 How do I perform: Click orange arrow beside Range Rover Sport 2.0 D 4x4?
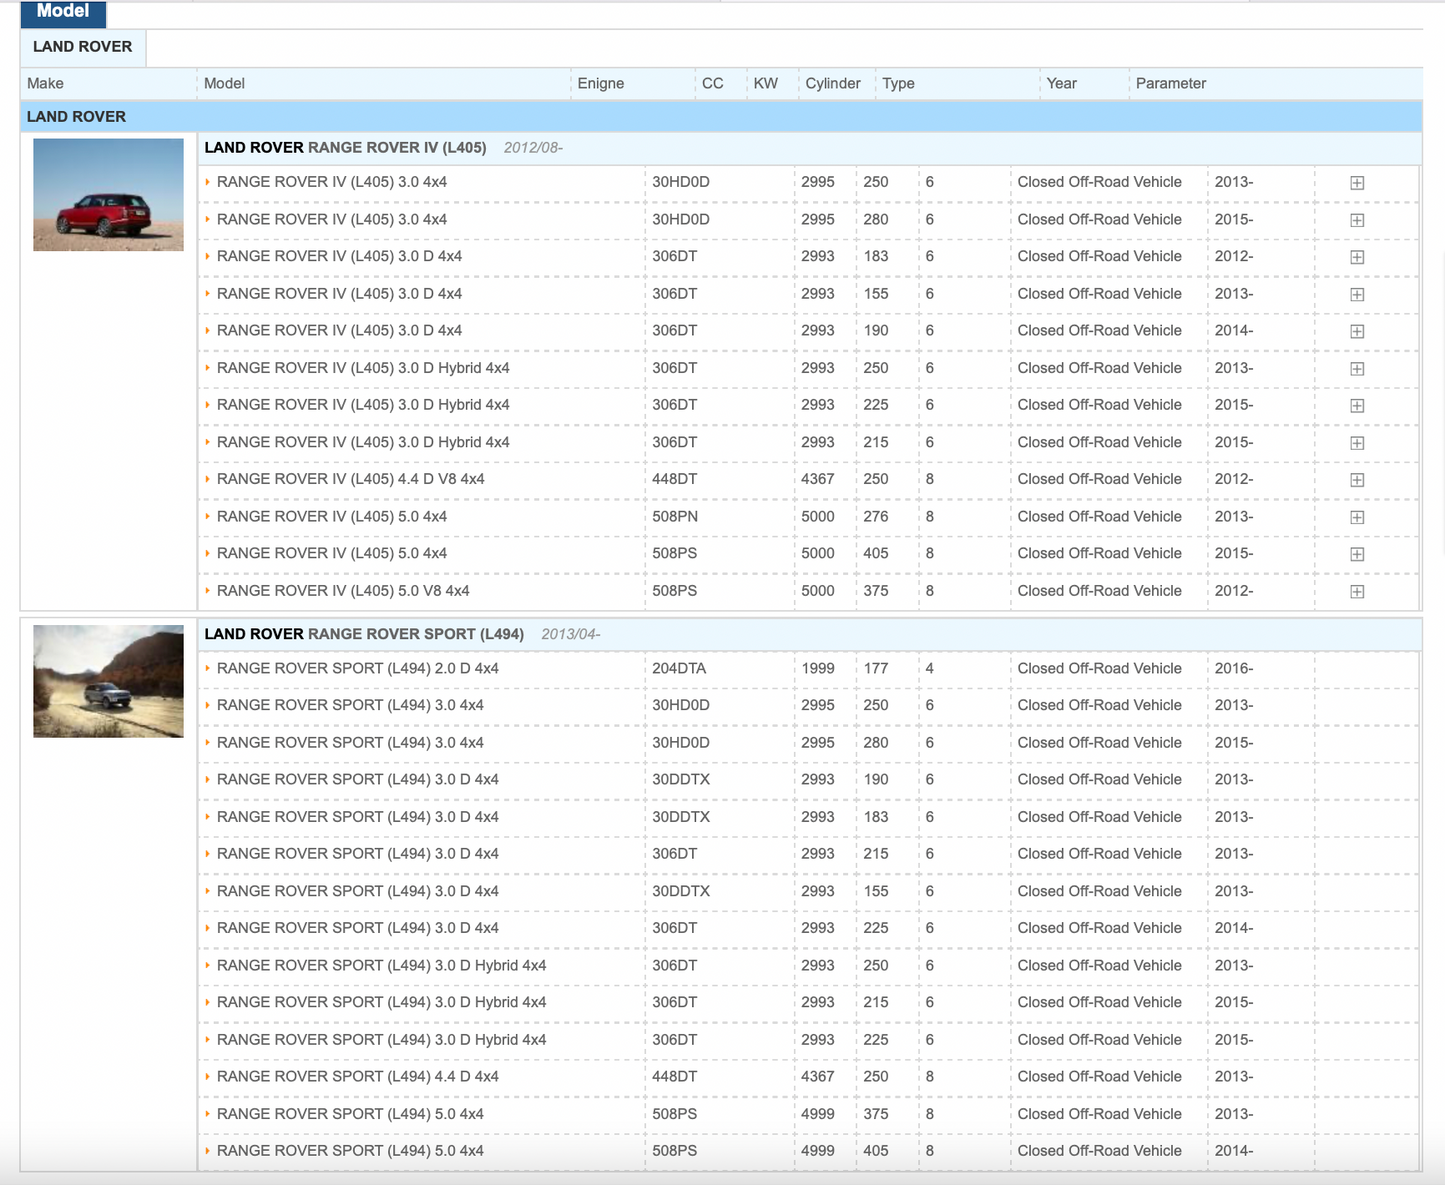[x=208, y=668]
